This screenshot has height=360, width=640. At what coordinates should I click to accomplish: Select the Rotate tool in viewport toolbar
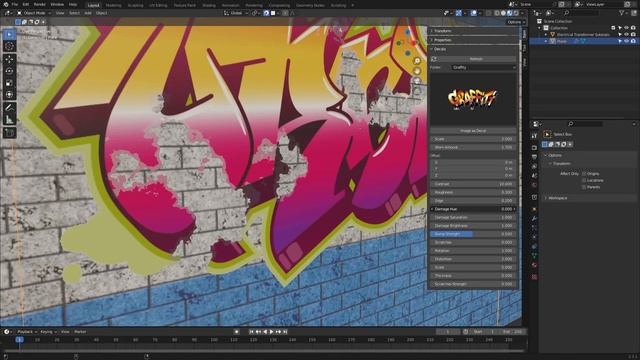pos(9,71)
